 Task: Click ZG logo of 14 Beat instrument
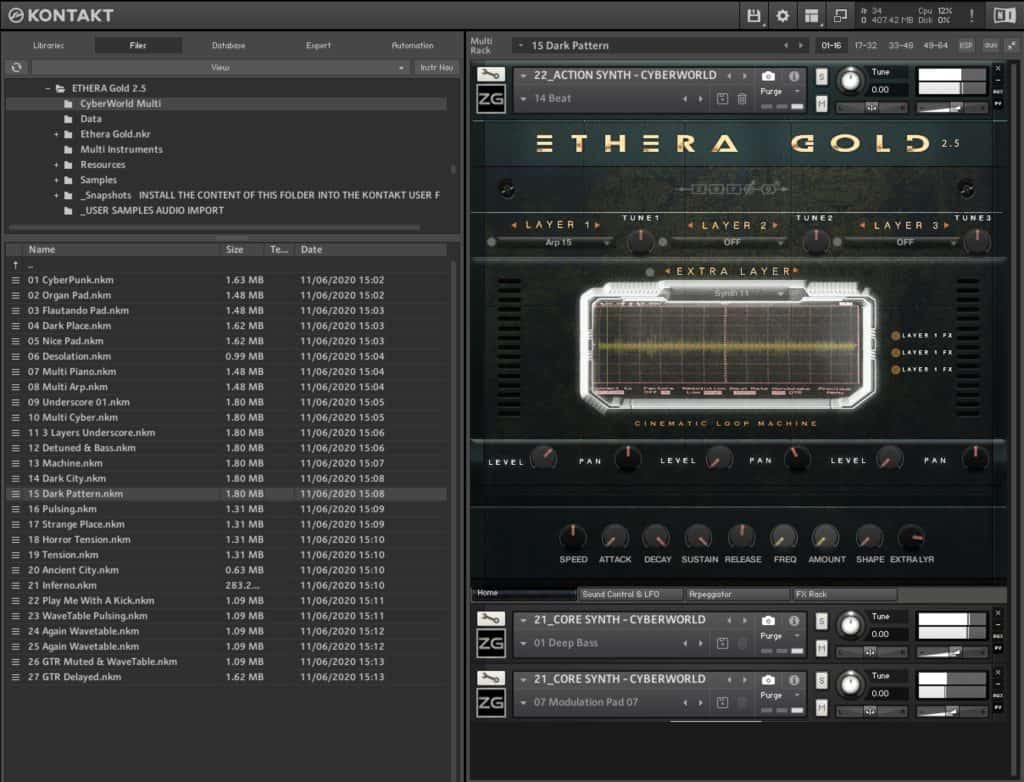(x=490, y=99)
